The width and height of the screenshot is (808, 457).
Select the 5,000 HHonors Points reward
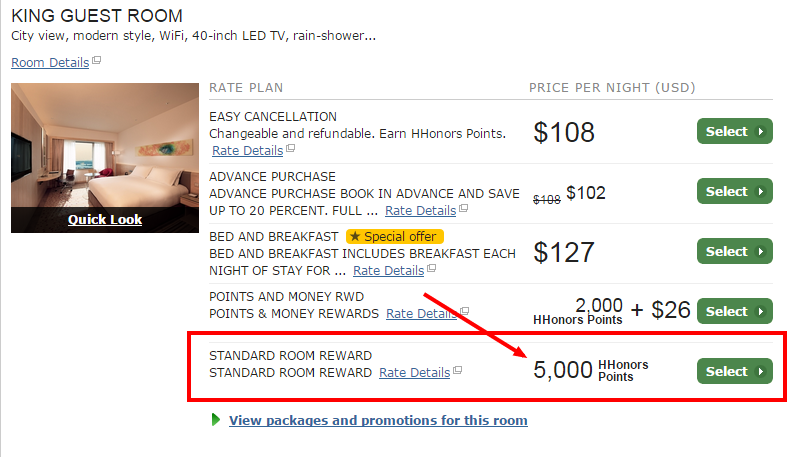tap(734, 371)
